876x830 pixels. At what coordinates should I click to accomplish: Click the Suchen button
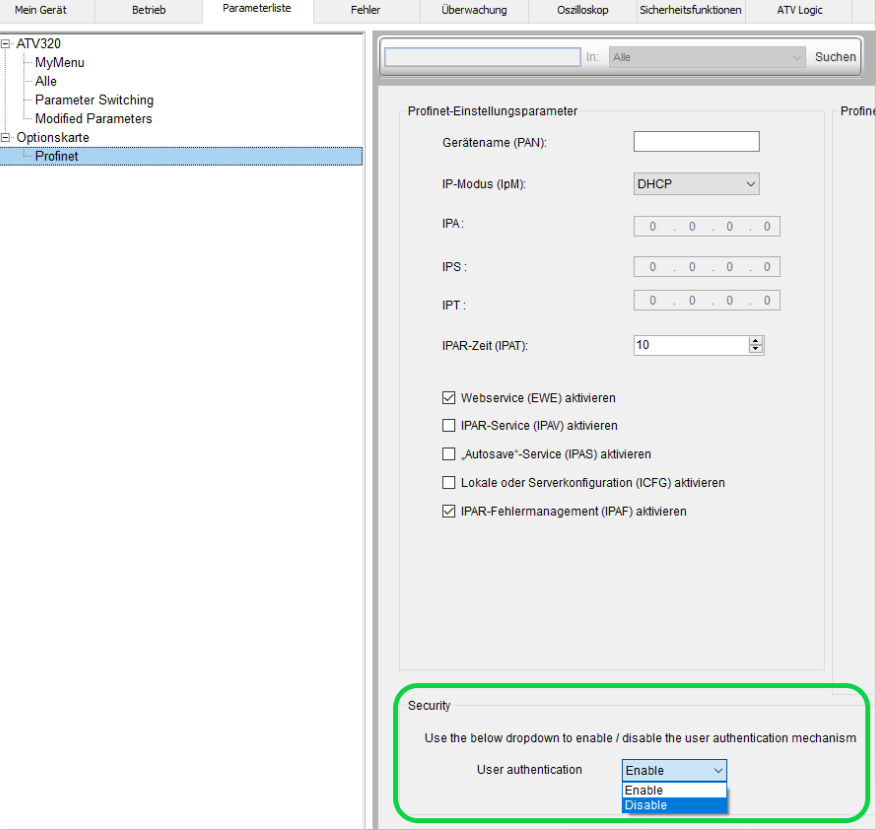tap(835, 57)
